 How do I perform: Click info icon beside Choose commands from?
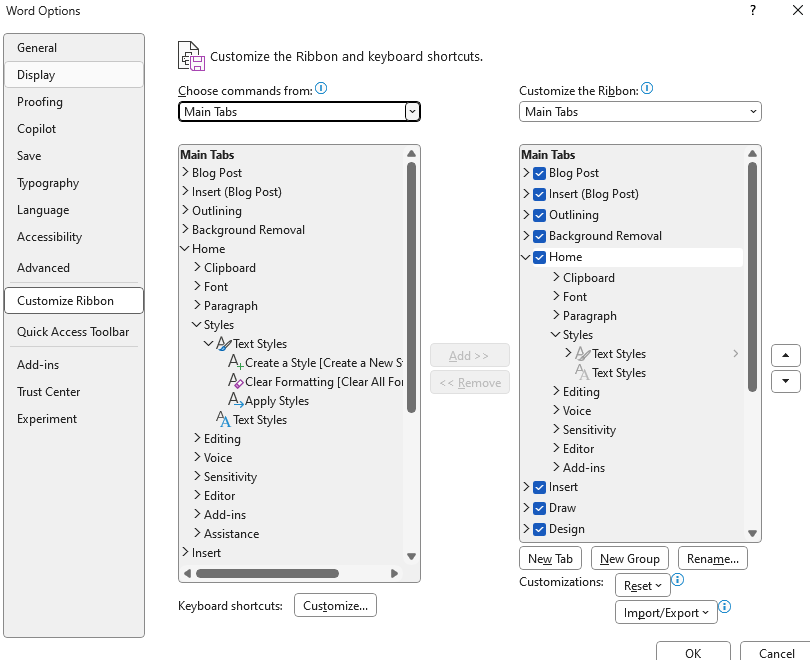[321, 88]
